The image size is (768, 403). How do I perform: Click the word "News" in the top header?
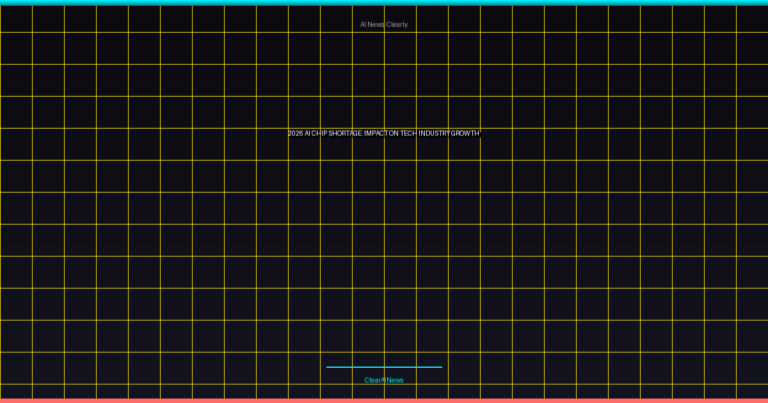tap(376, 24)
